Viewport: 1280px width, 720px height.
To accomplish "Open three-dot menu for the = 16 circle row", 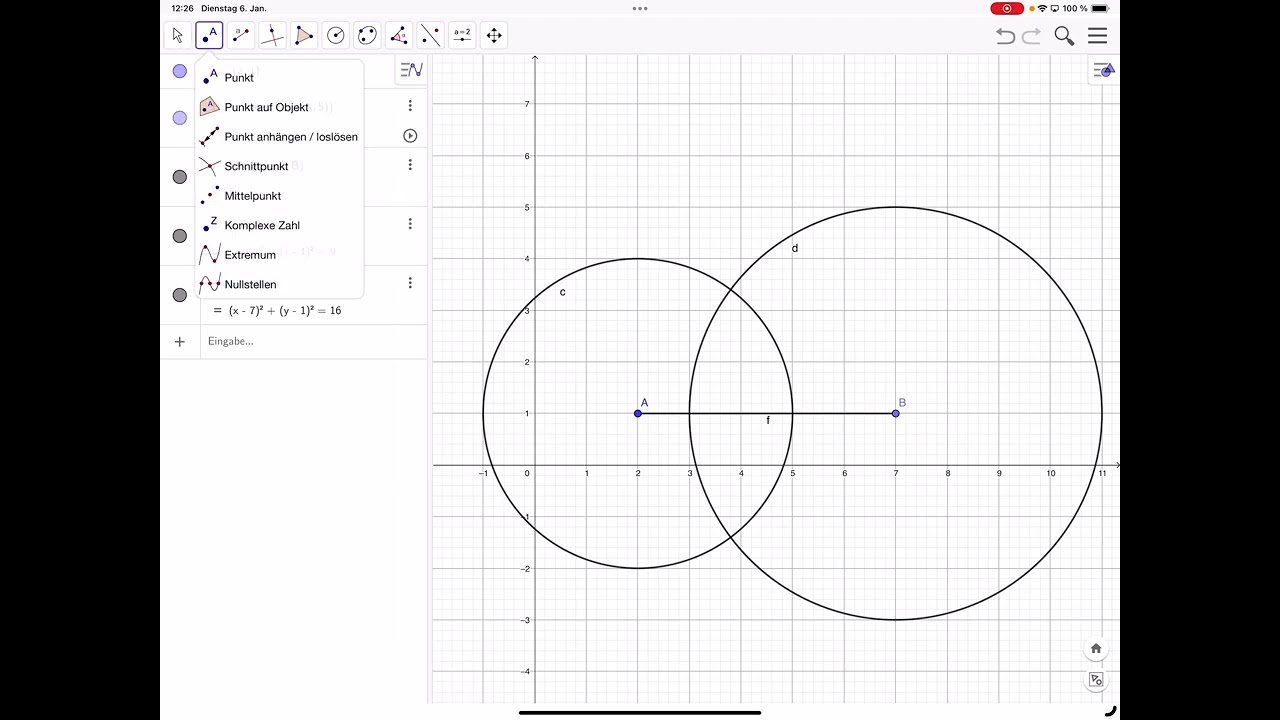I will pos(410,284).
